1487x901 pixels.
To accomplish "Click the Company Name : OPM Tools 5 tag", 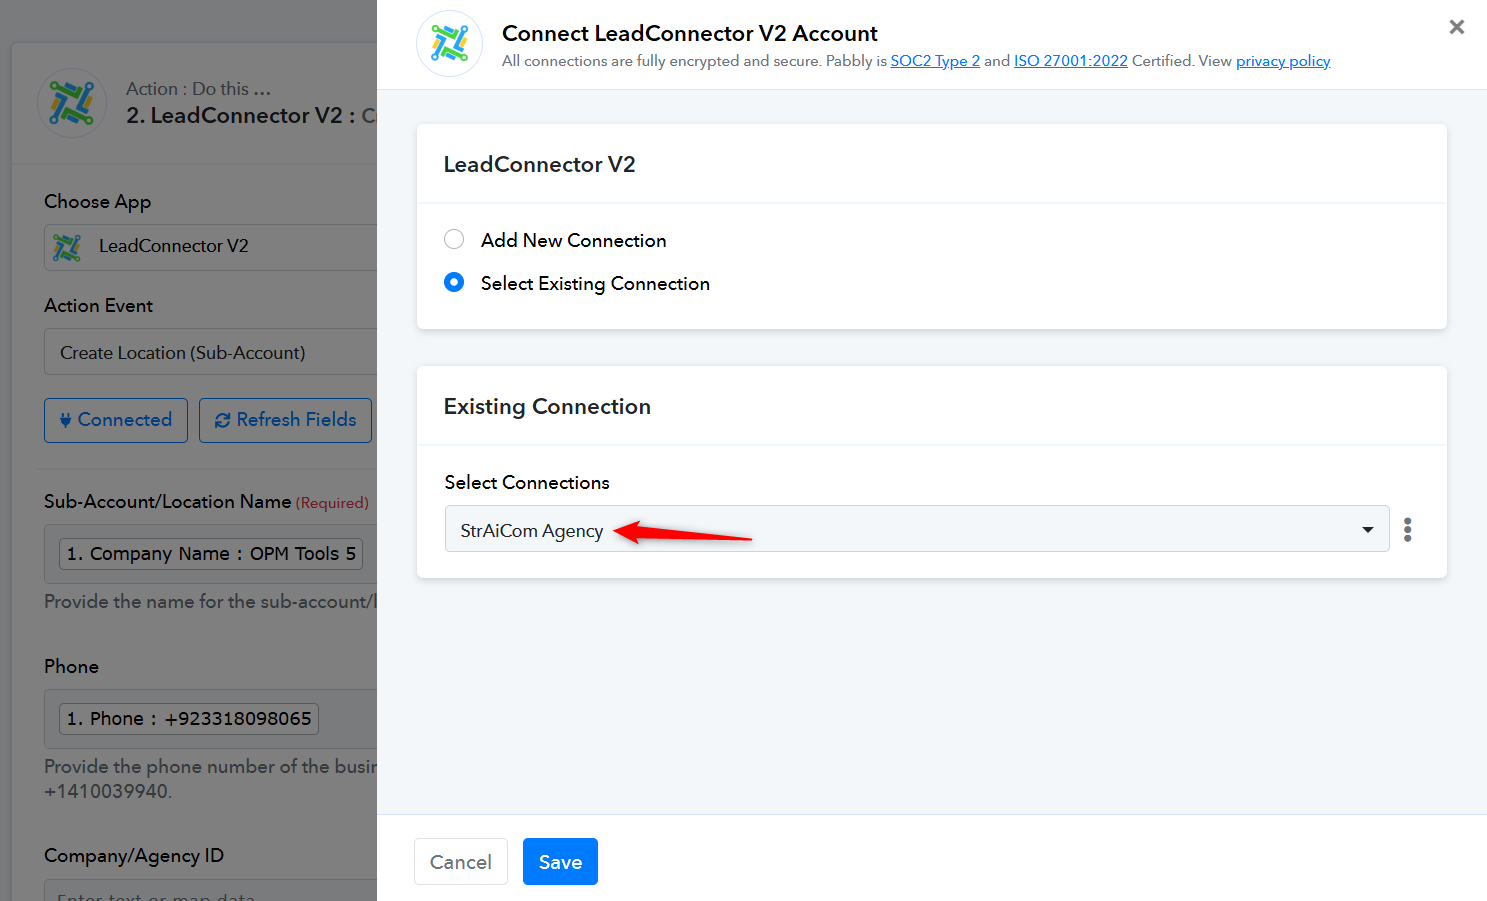I will 211,554.
